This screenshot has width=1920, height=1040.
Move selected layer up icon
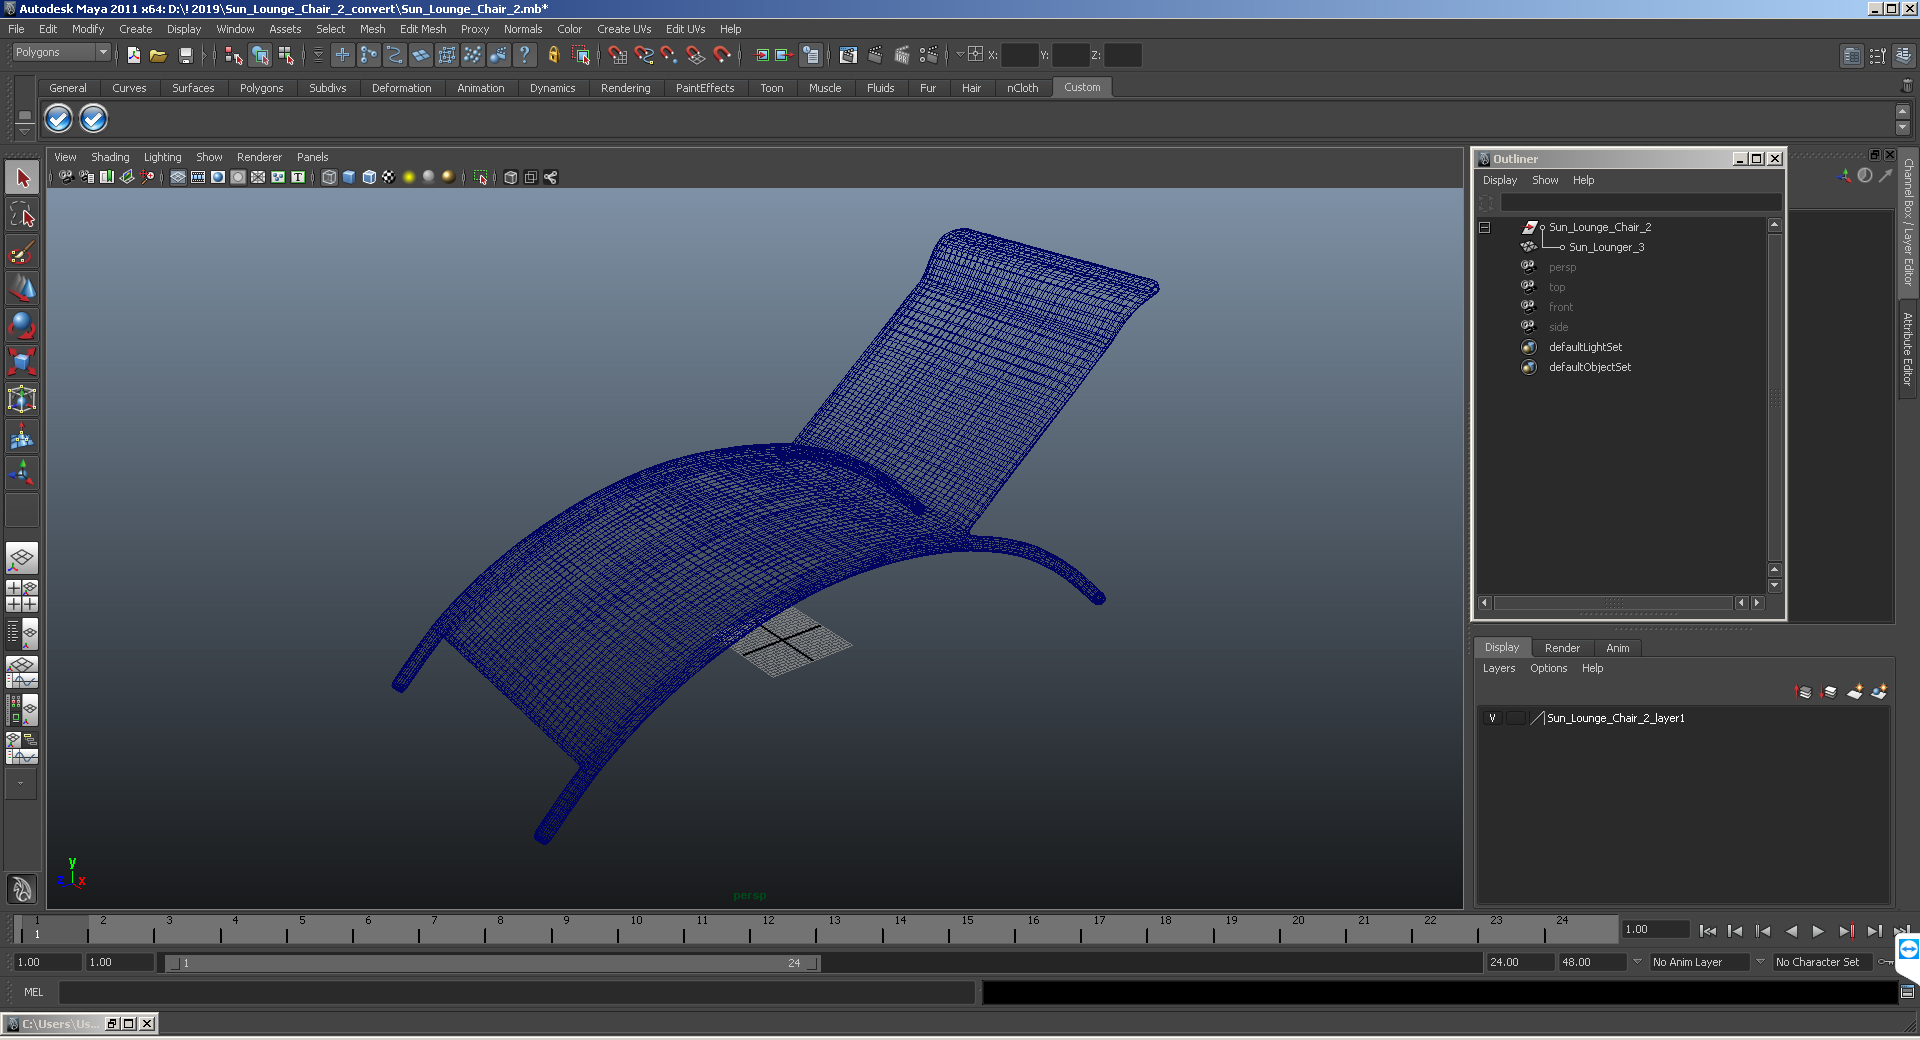tap(1804, 692)
